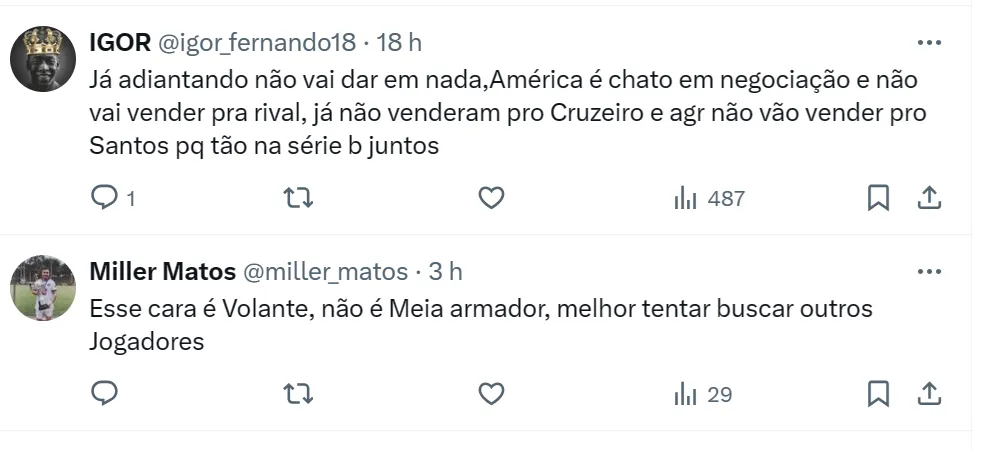Open more options on IGOR's tweet

[x=929, y=43]
